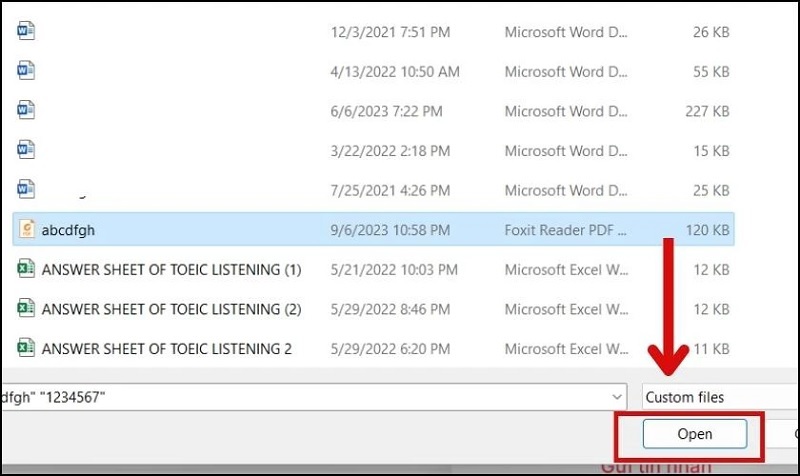
Task: Pick ANSWER SHEET OF TOEIC LISTENING (2) name
Action: (x=171, y=309)
